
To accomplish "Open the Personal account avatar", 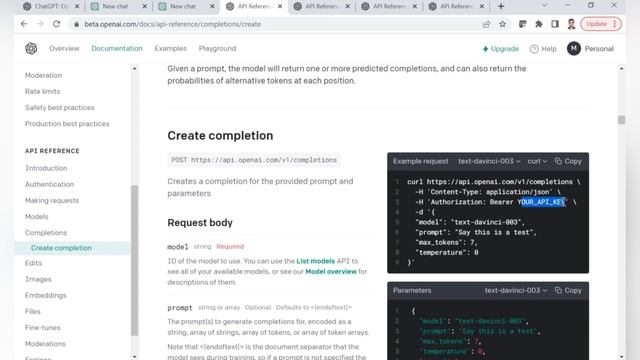I will (573, 49).
